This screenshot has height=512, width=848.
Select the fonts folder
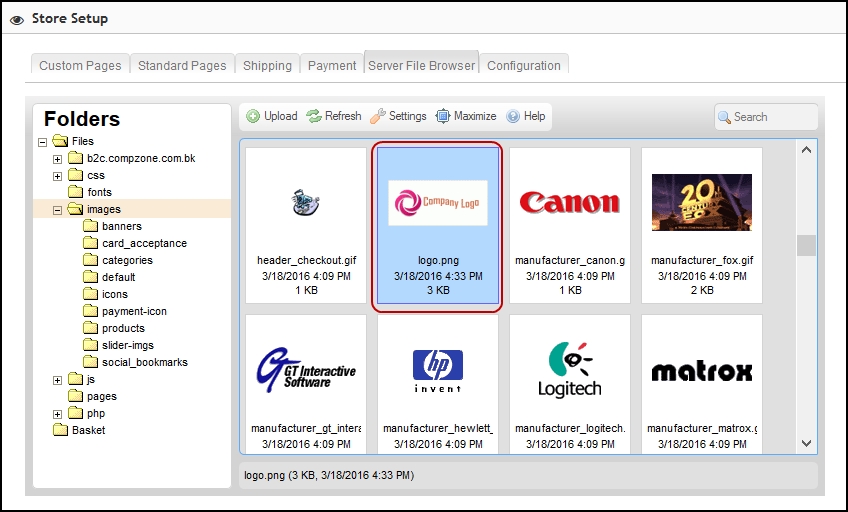point(90,192)
